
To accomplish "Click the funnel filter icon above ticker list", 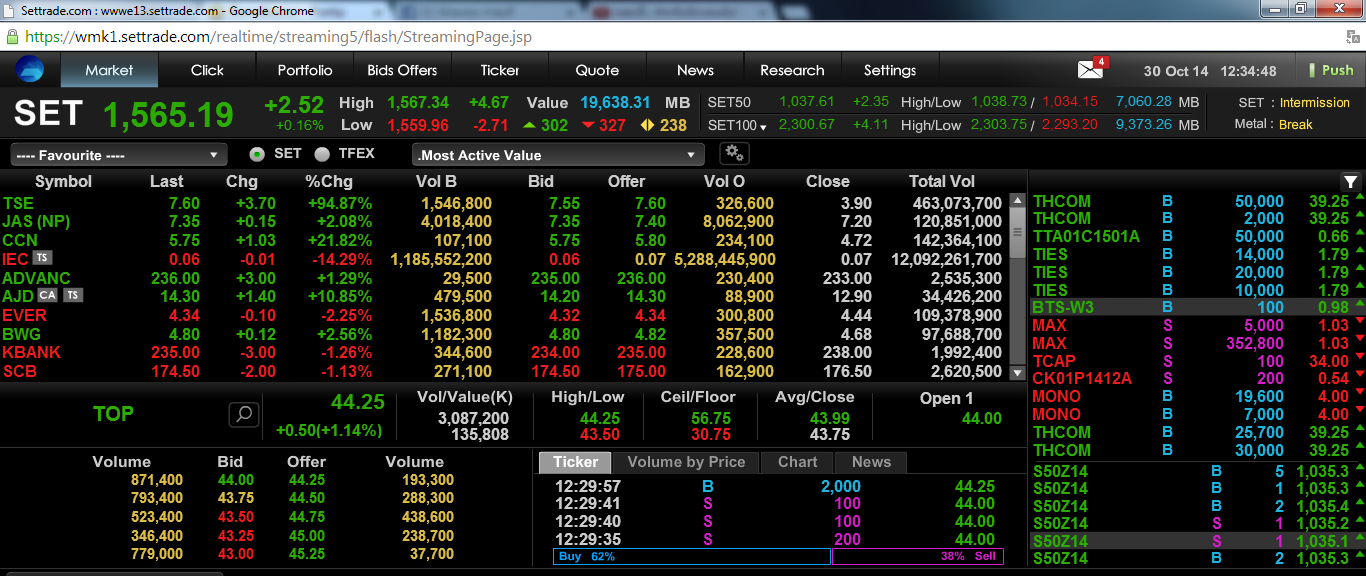I will pos(1351,182).
